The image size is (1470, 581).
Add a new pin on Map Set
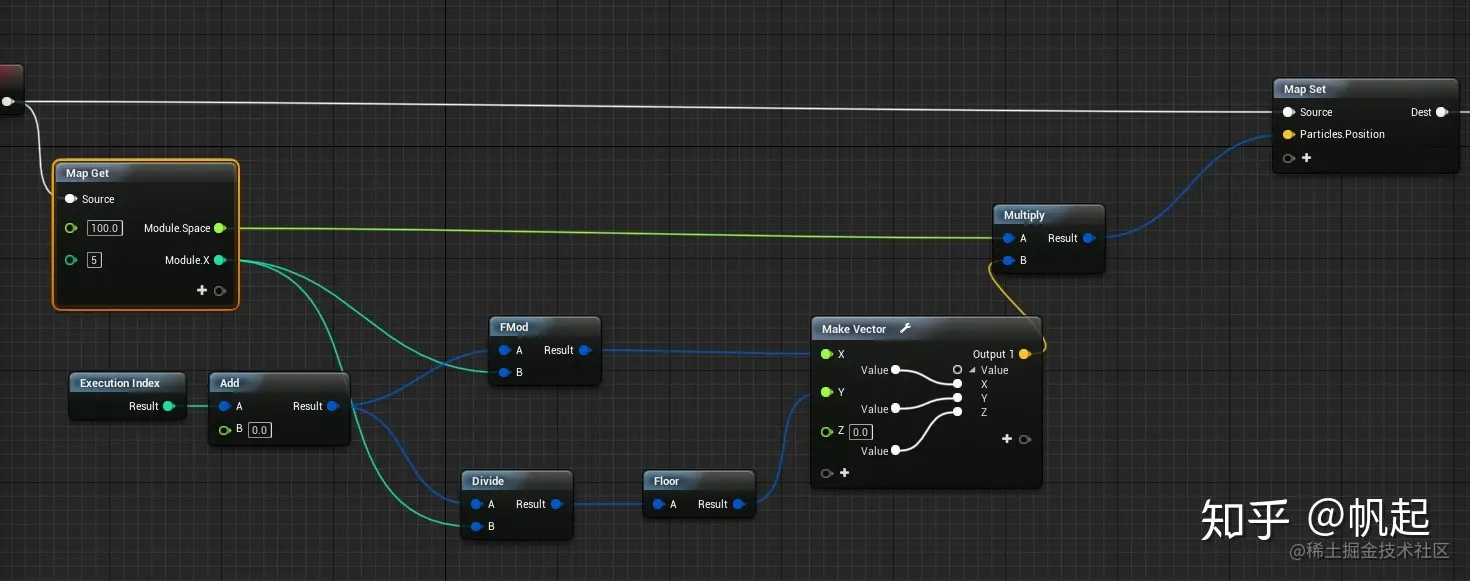(1306, 158)
